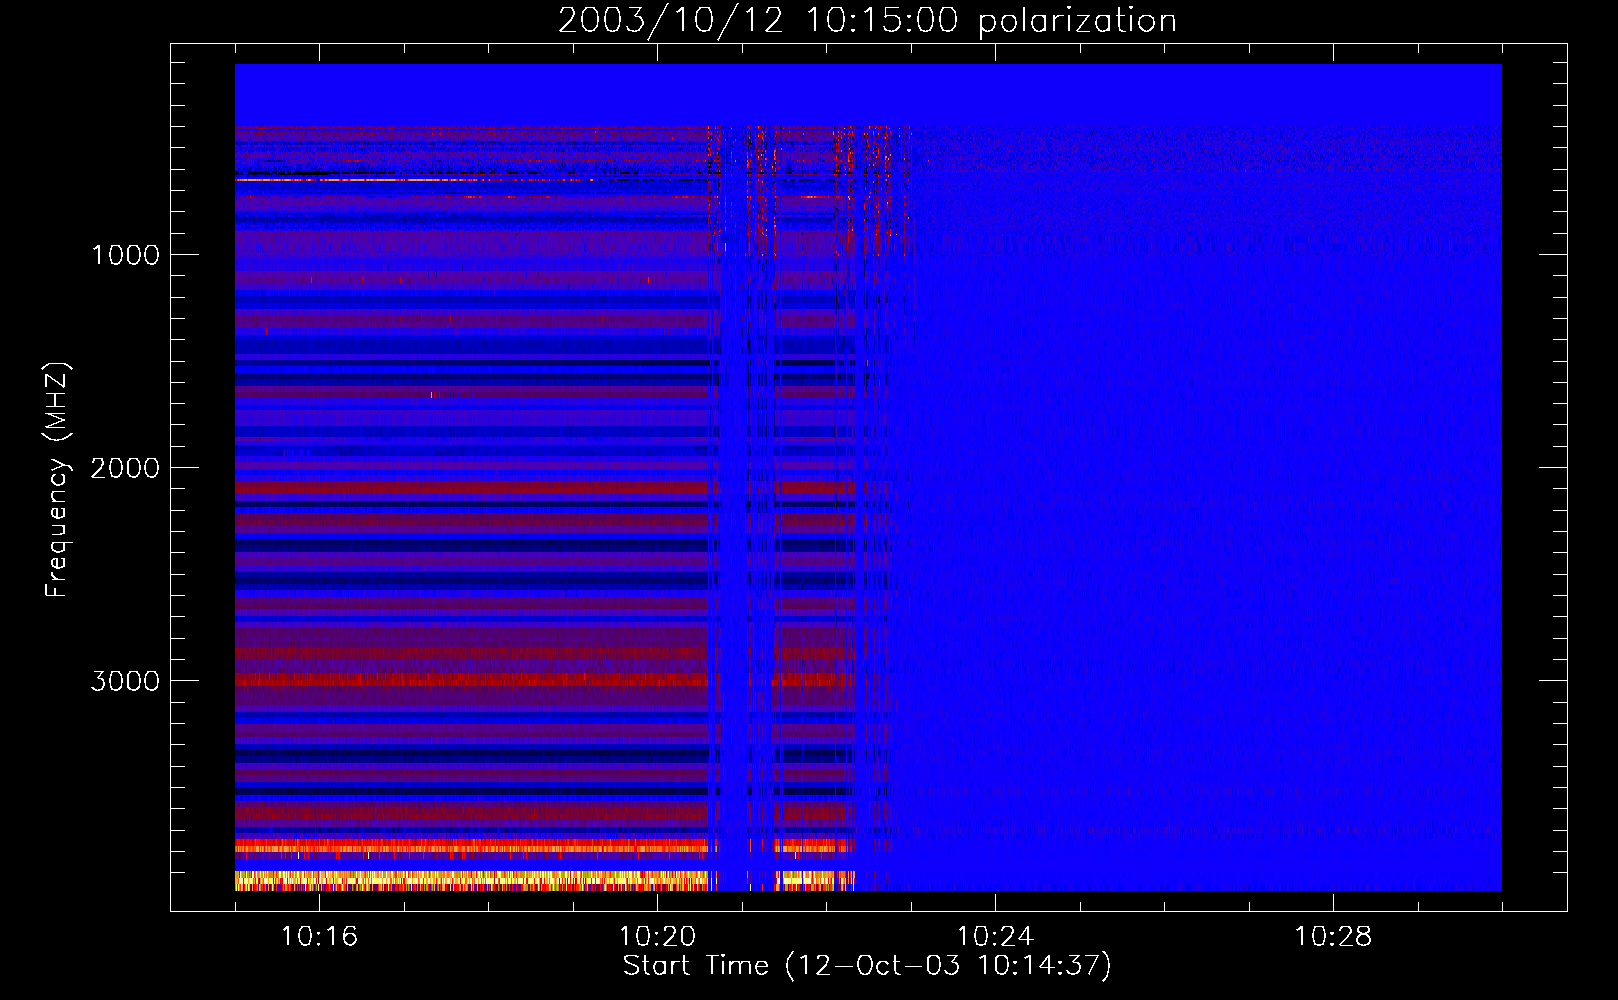Click the "10:28" time tick label
The image size is (1618, 1000).
tap(1333, 937)
